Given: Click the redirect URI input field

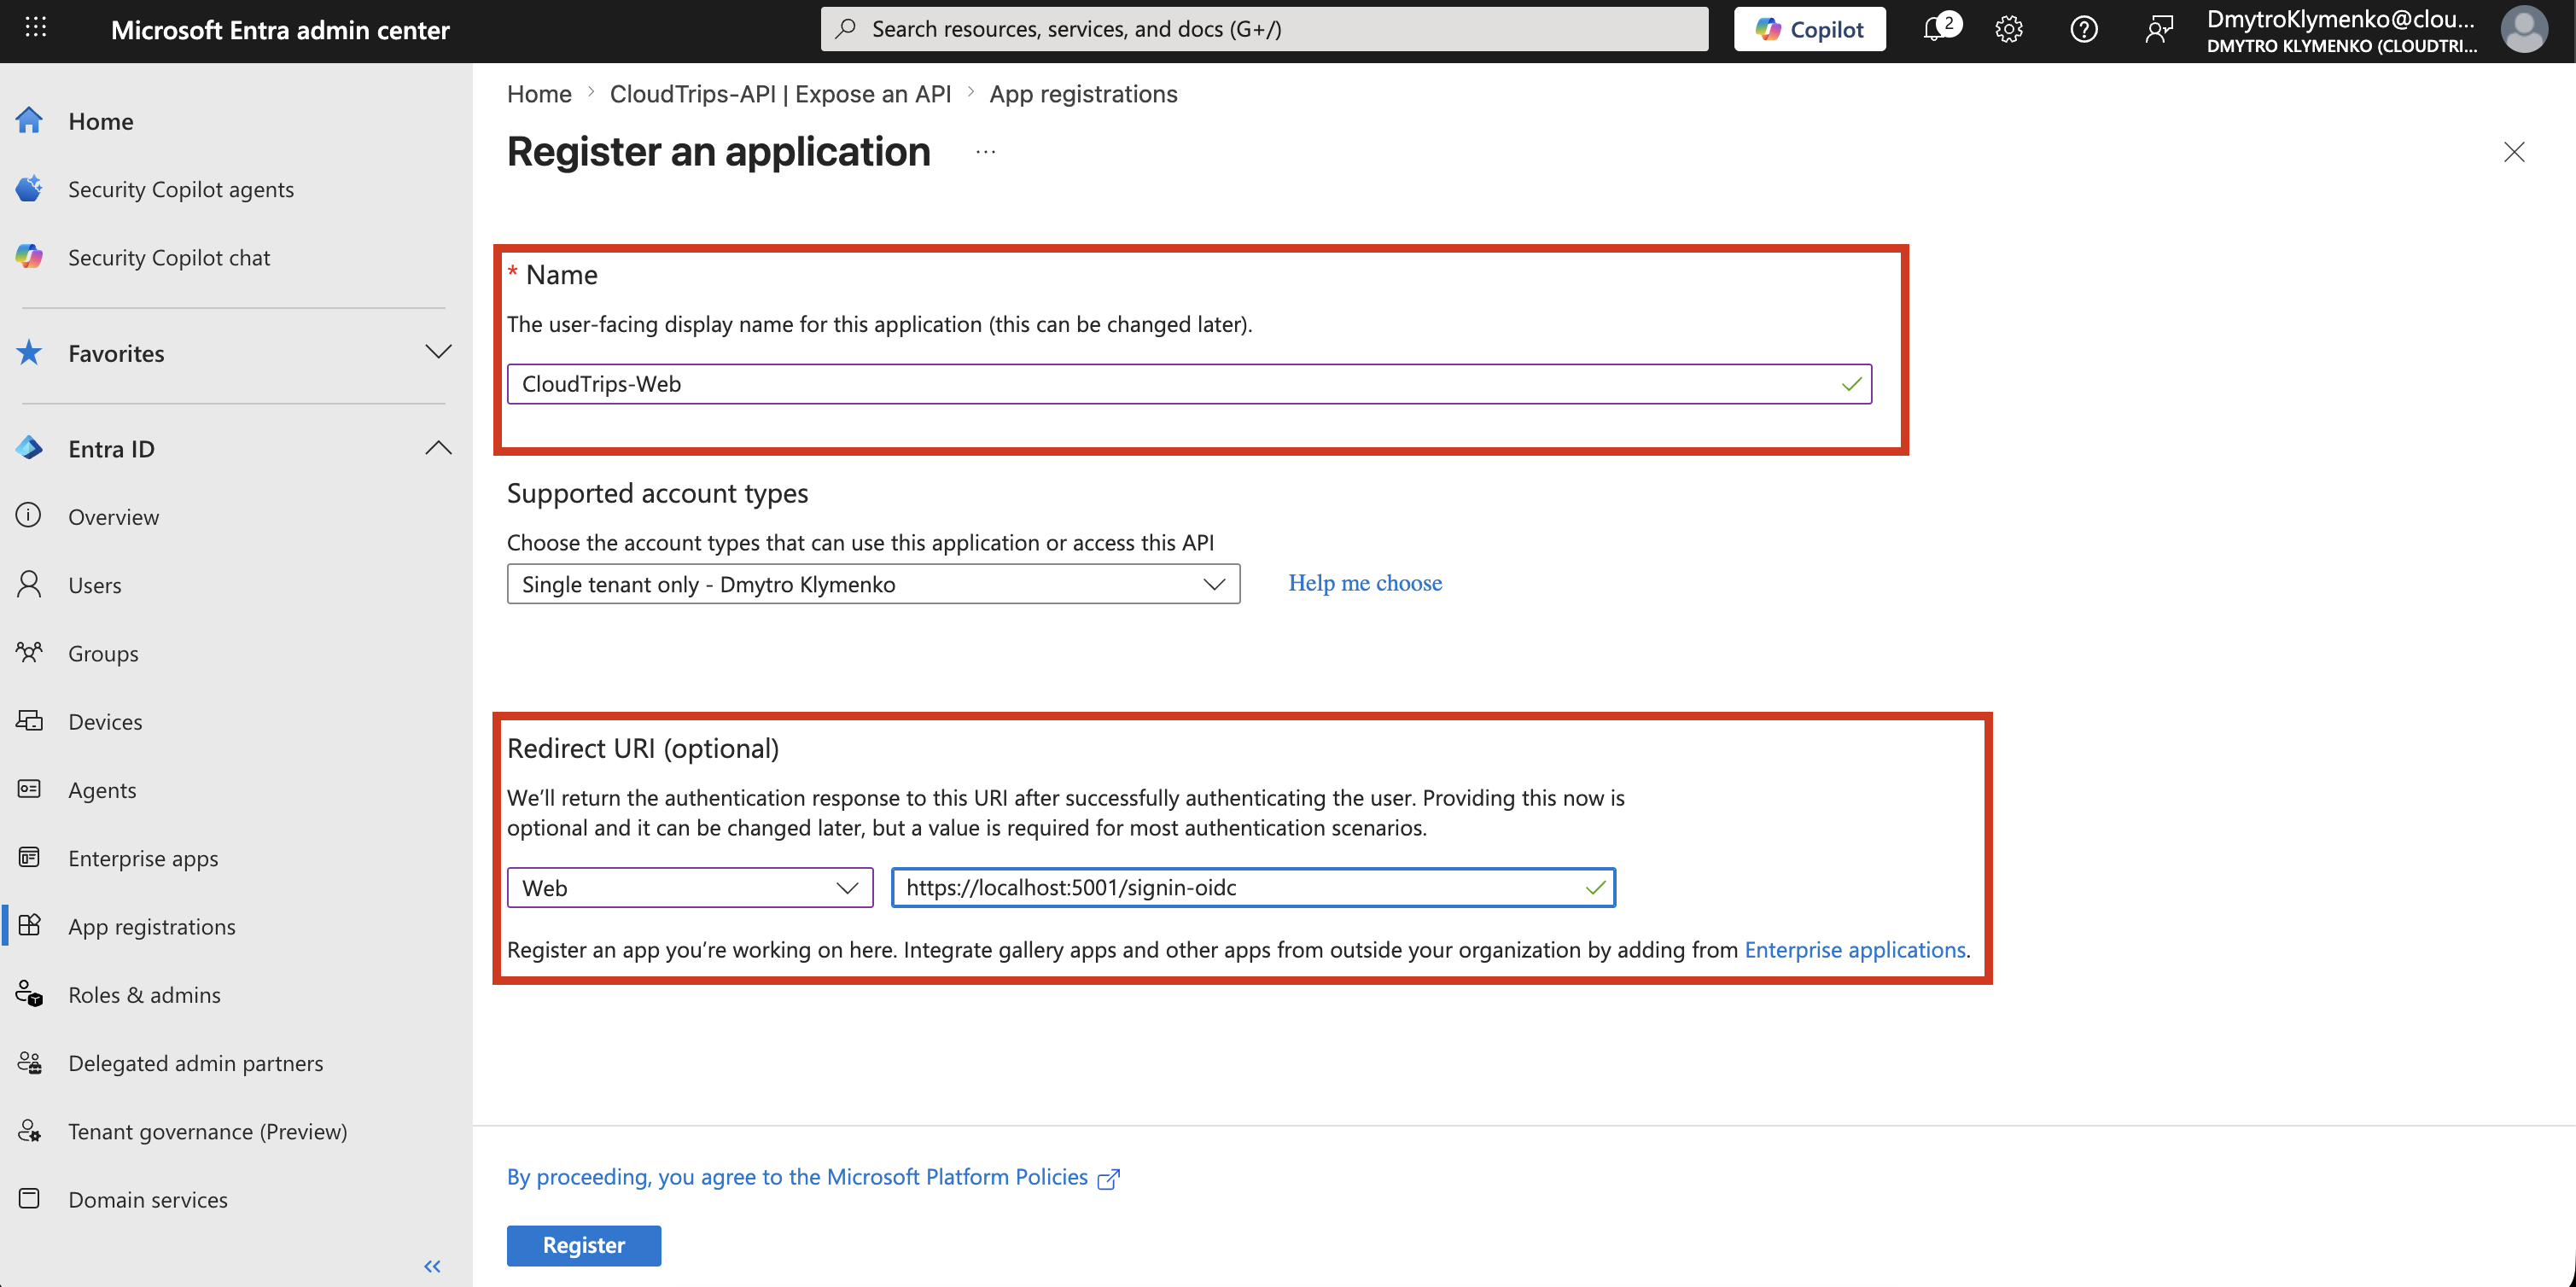Looking at the screenshot, I should (1253, 888).
